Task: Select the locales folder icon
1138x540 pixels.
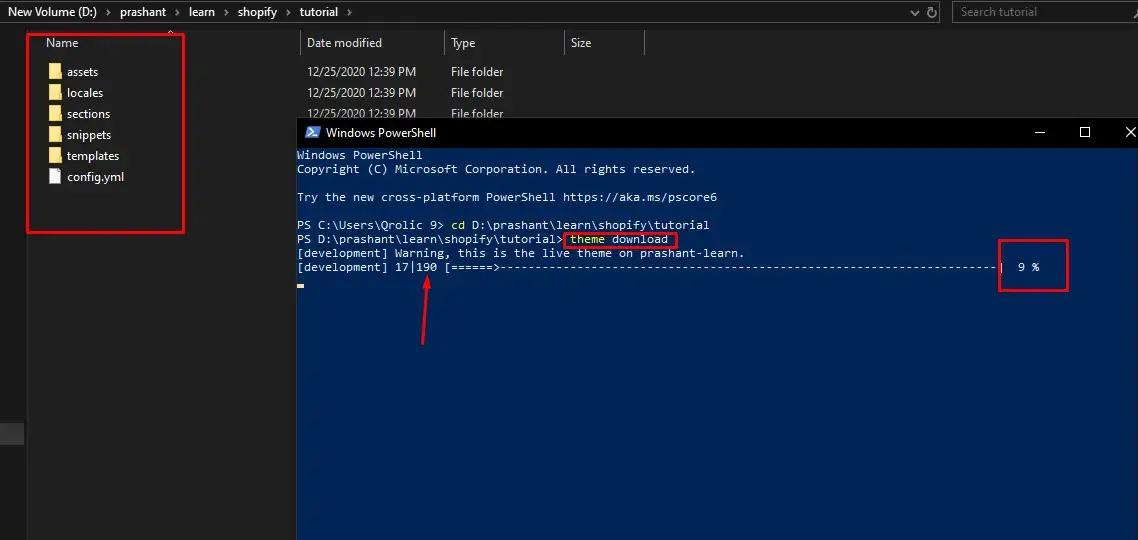Action: (54, 93)
